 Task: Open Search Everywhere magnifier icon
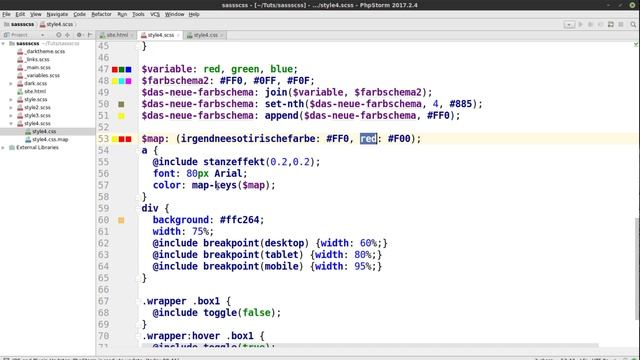point(633,24)
